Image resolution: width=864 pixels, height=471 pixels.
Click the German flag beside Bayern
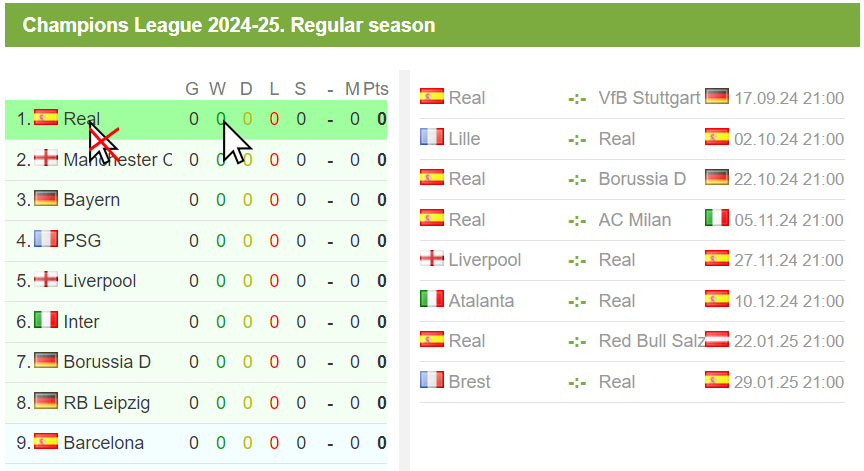pos(46,198)
